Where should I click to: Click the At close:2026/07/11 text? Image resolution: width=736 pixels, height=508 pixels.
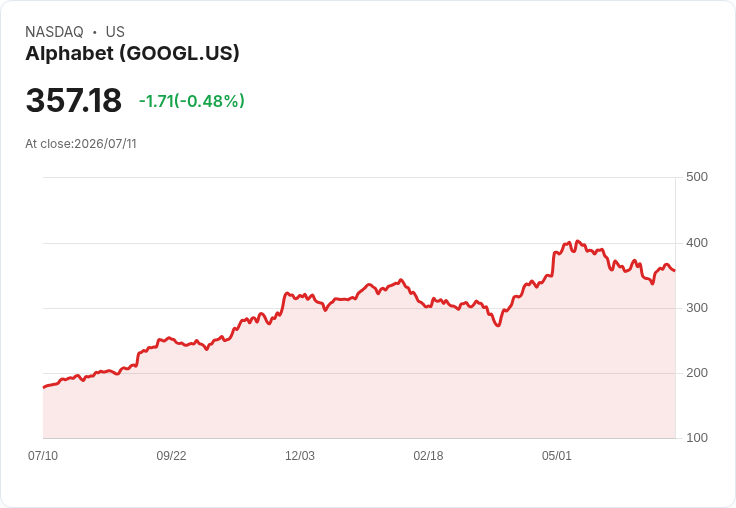tap(81, 144)
